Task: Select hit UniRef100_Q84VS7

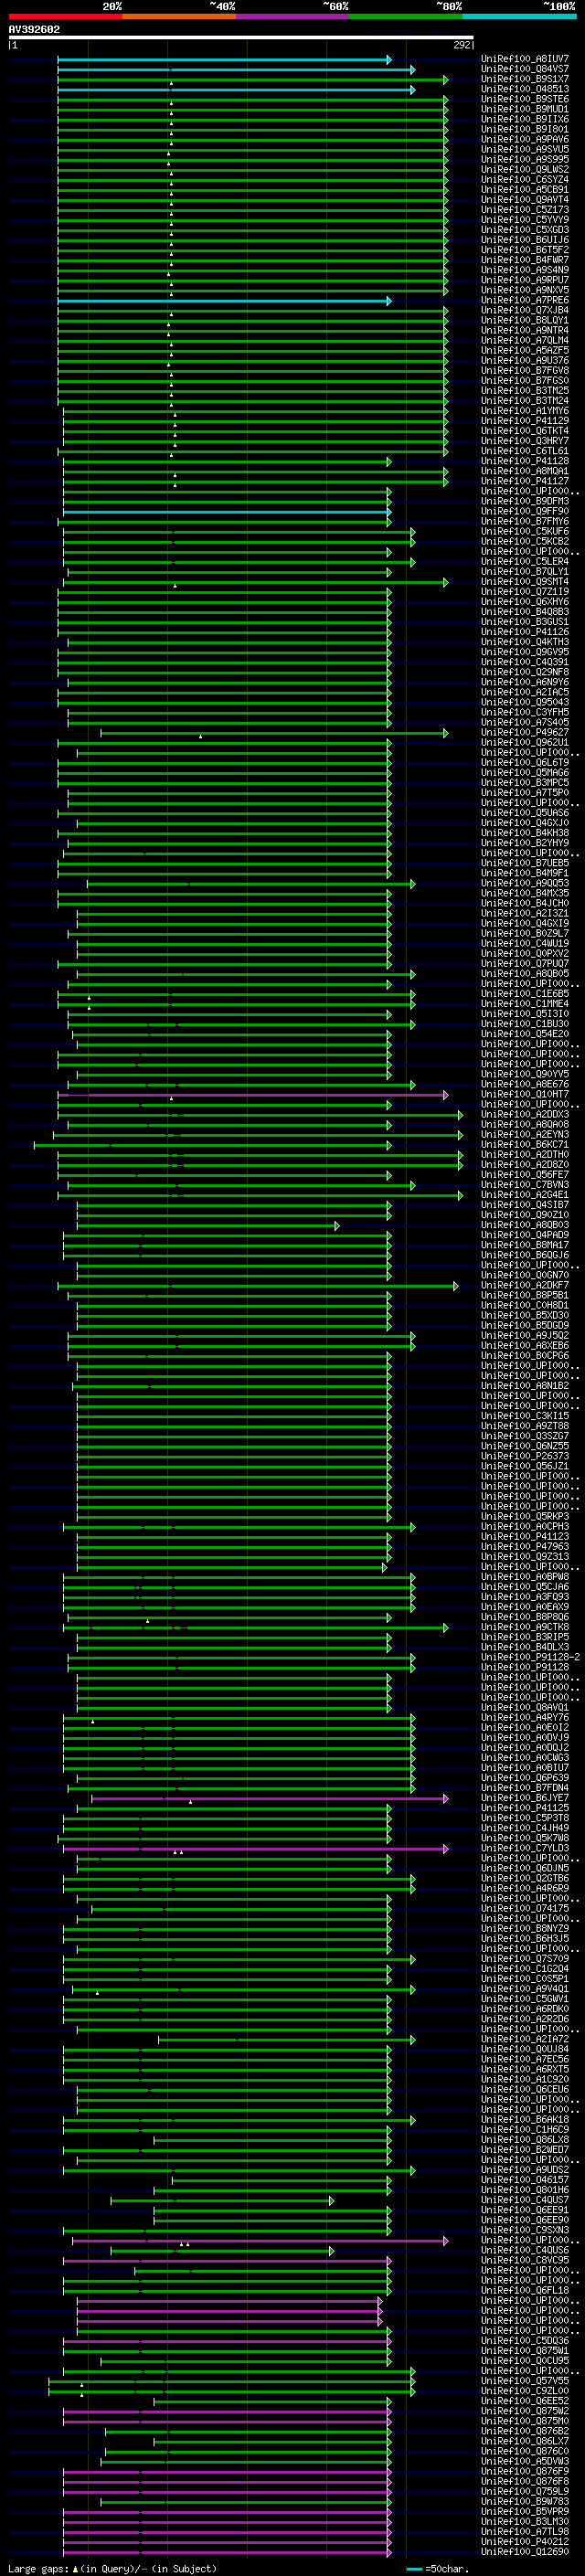Action: pyautogui.click(x=525, y=69)
